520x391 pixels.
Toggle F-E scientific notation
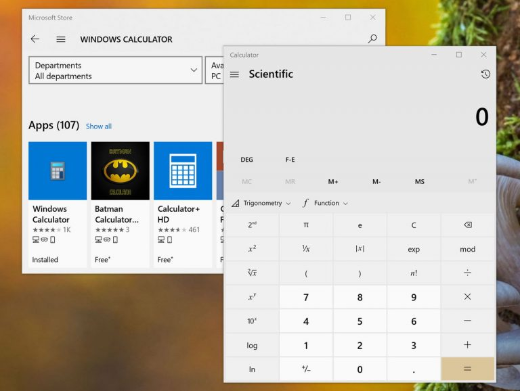coord(290,160)
